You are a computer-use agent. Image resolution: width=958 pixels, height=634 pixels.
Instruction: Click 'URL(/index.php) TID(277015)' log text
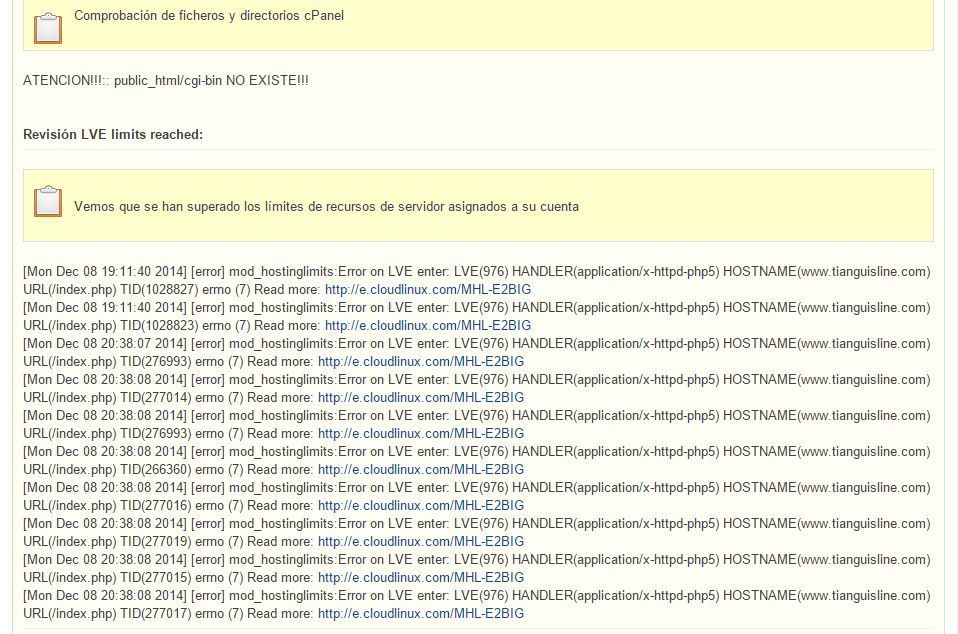[x=107, y=578]
